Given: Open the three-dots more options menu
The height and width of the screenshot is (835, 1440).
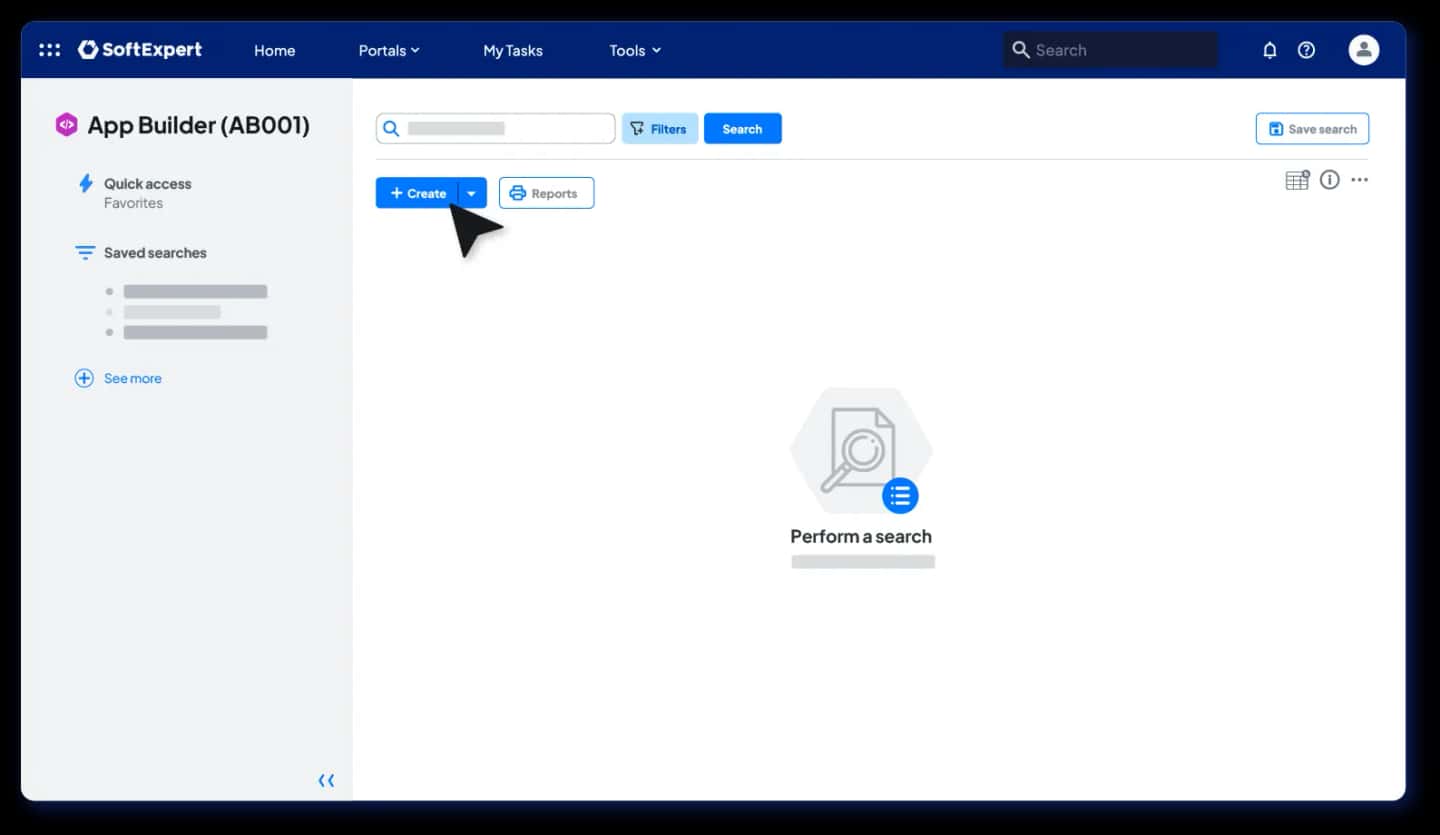Looking at the screenshot, I should click(1359, 180).
